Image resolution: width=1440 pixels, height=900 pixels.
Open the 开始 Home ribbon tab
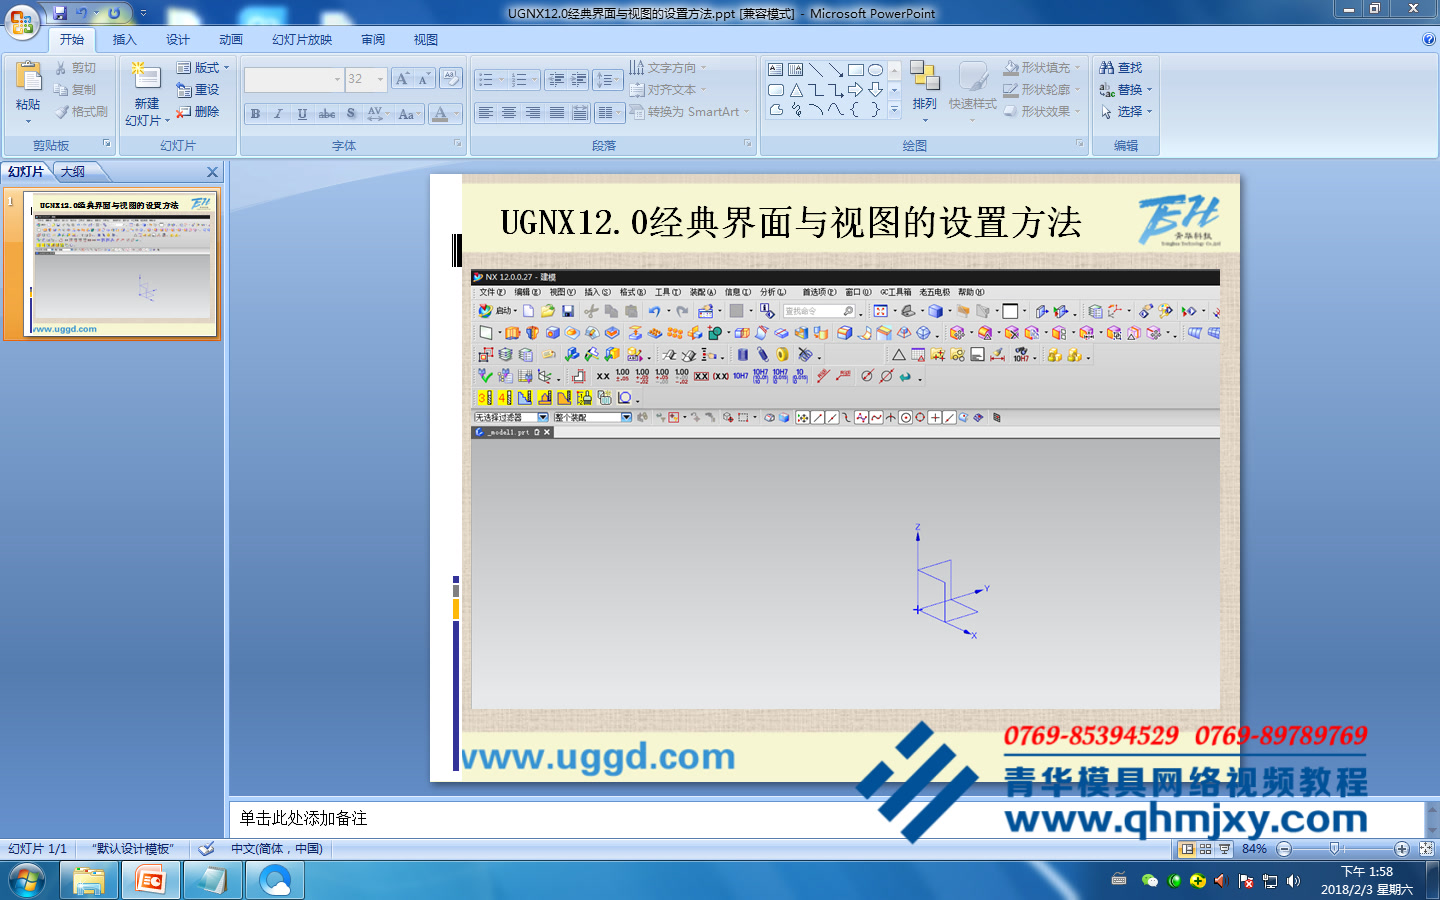pos(72,40)
